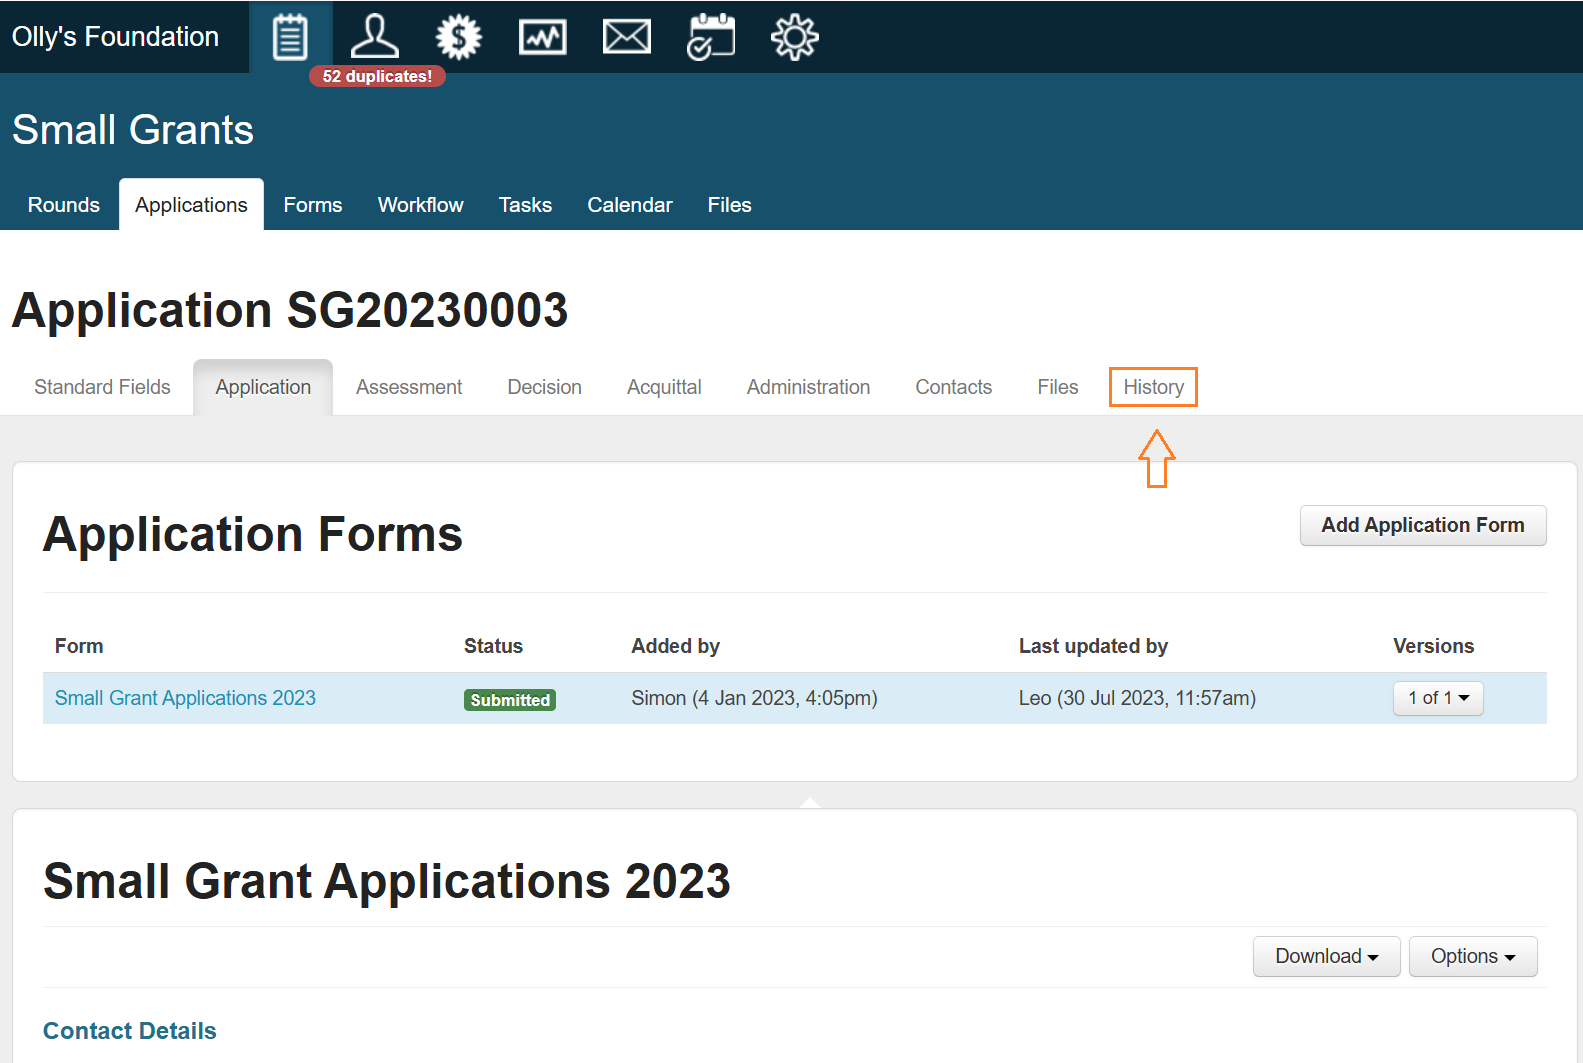Image resolution: width=1583 pixels, height=1063 pixels.
Task: Click the envelope mail icon
Action: point(627,37)
